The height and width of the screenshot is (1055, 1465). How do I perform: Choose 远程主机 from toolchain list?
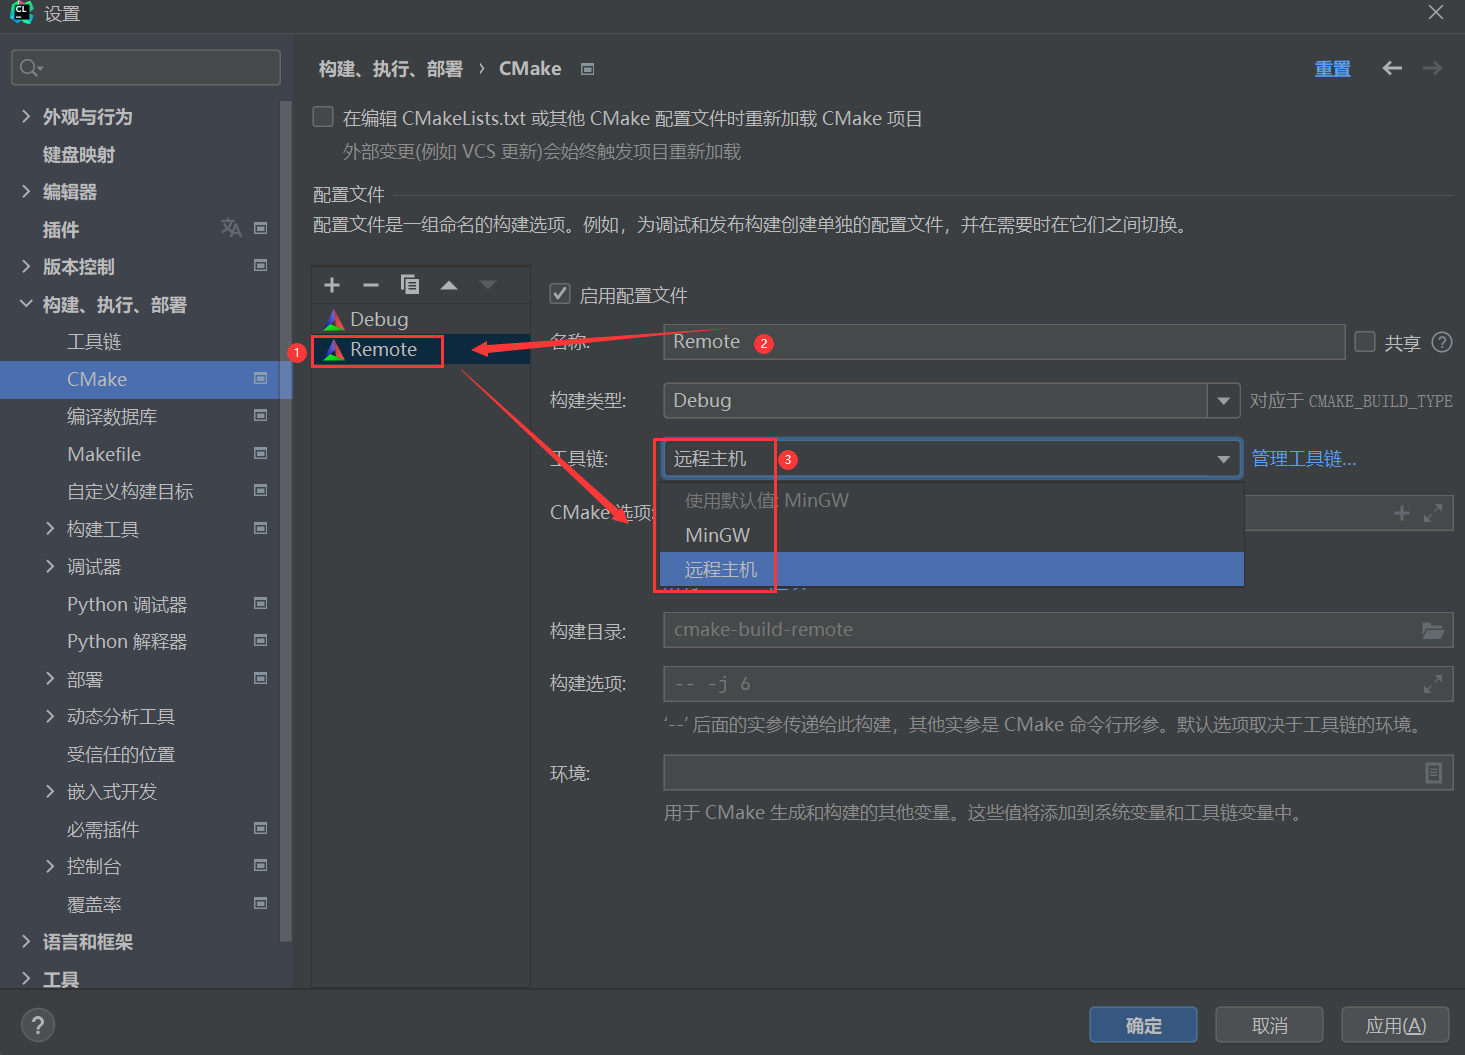[x=952, y=569]
